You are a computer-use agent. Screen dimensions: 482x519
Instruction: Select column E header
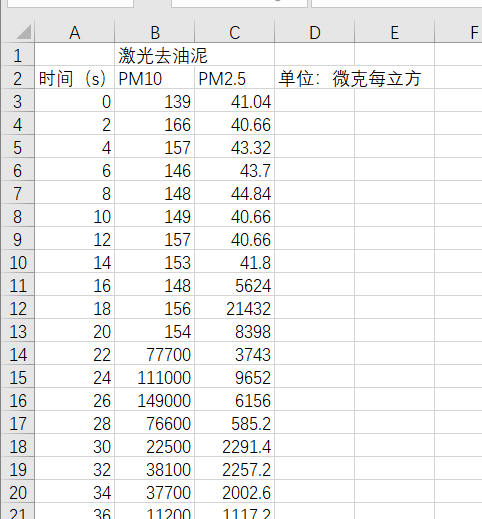pyautogui.click(x=395, y=32)
